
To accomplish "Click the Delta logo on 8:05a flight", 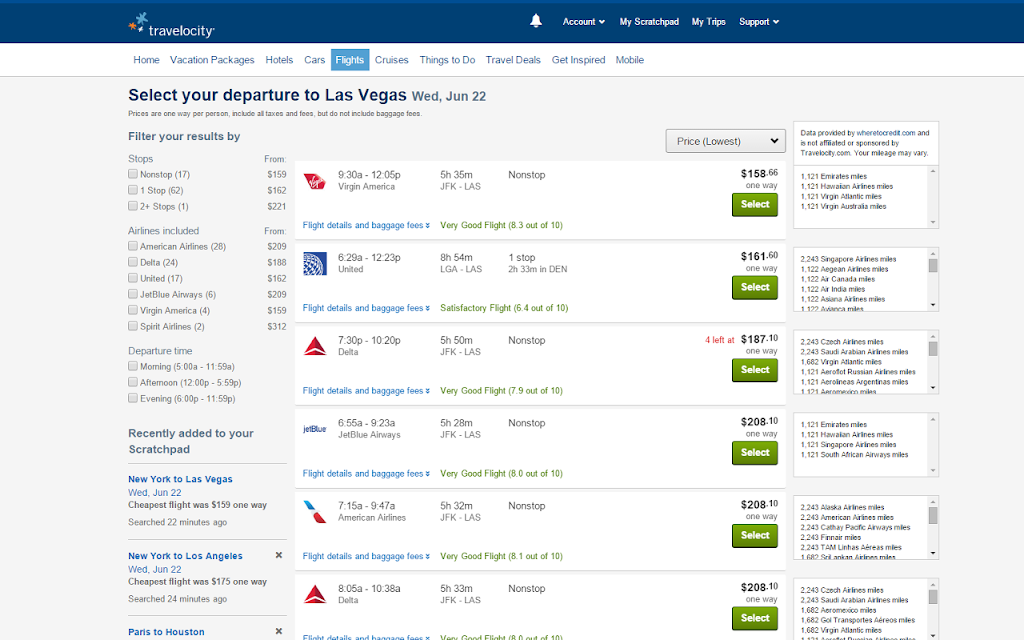I will click(315, 594).
